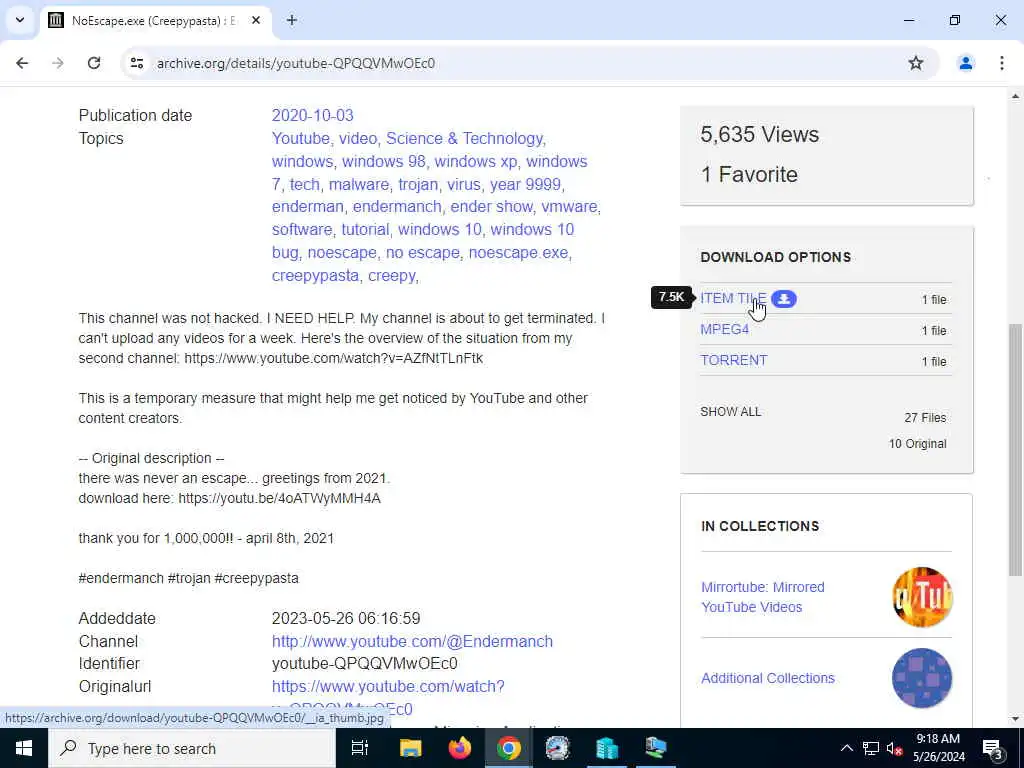
Task: Open File Explorer from the taskbar
Action: [411, 748]
